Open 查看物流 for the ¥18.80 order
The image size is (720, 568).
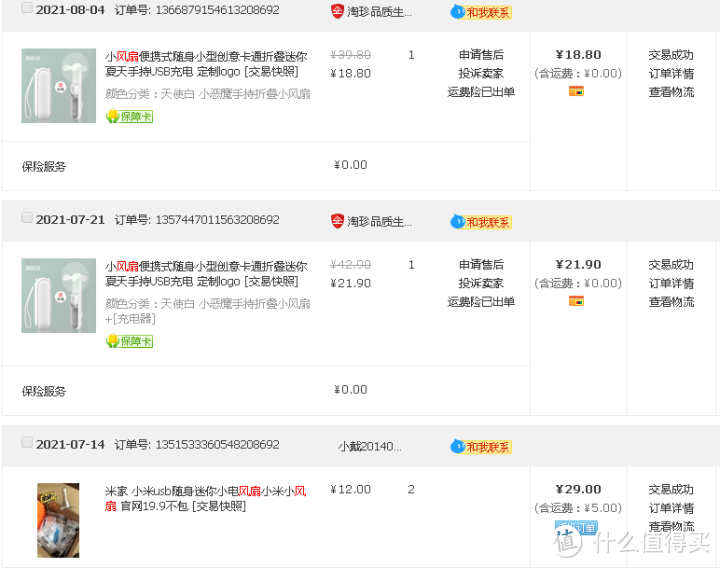tap(671, 92)
